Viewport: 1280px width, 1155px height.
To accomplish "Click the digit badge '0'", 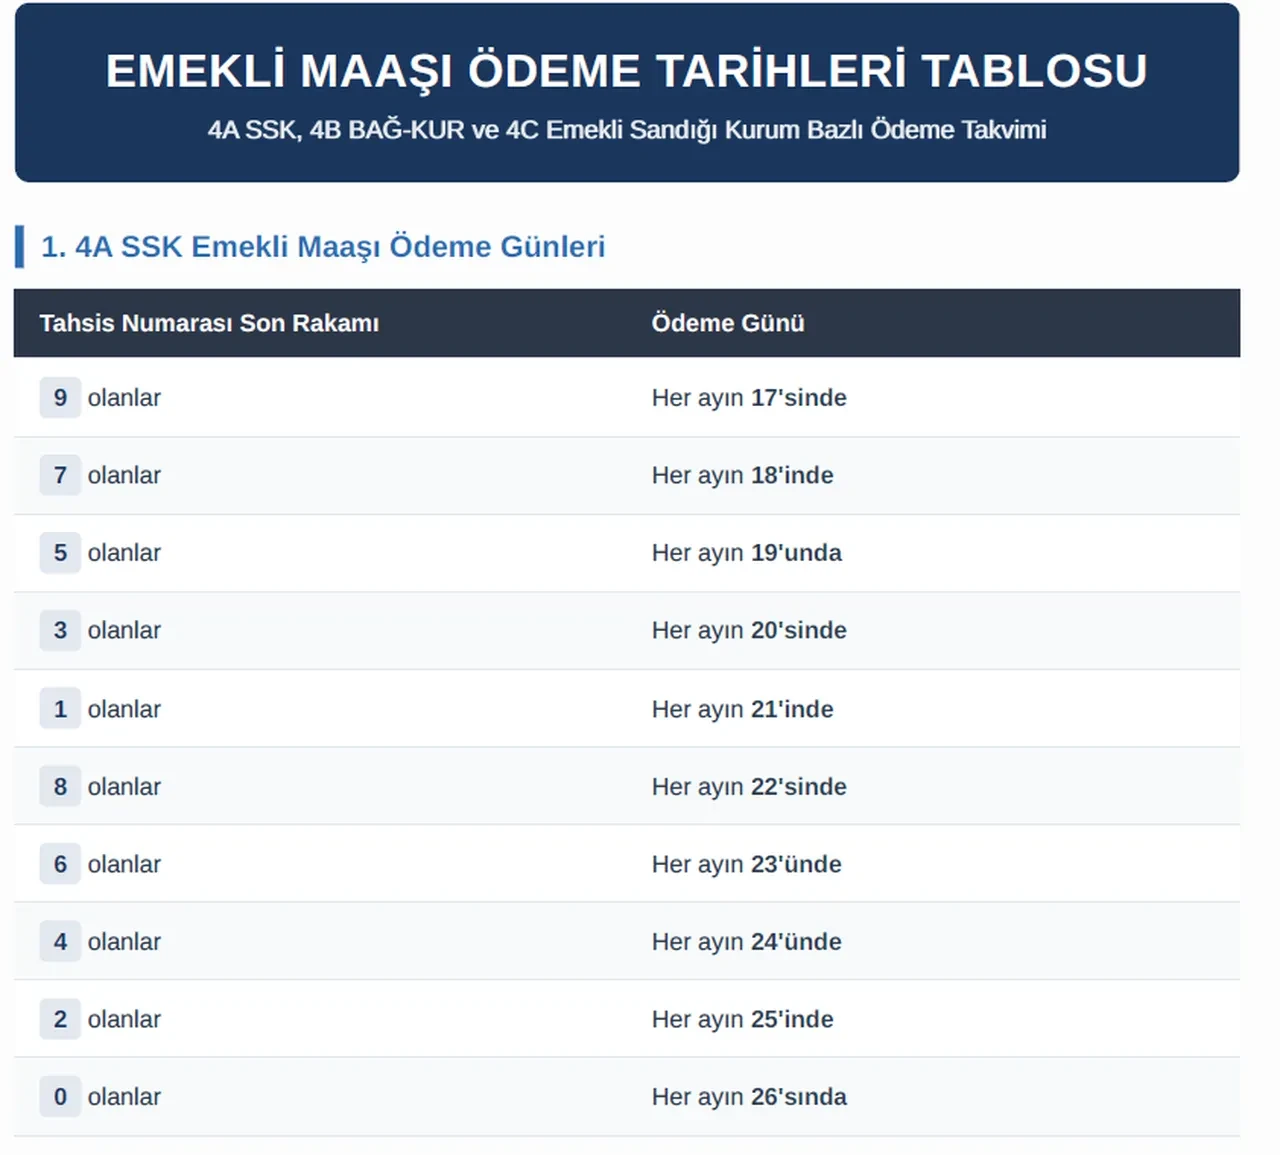I will [60, 1097].
